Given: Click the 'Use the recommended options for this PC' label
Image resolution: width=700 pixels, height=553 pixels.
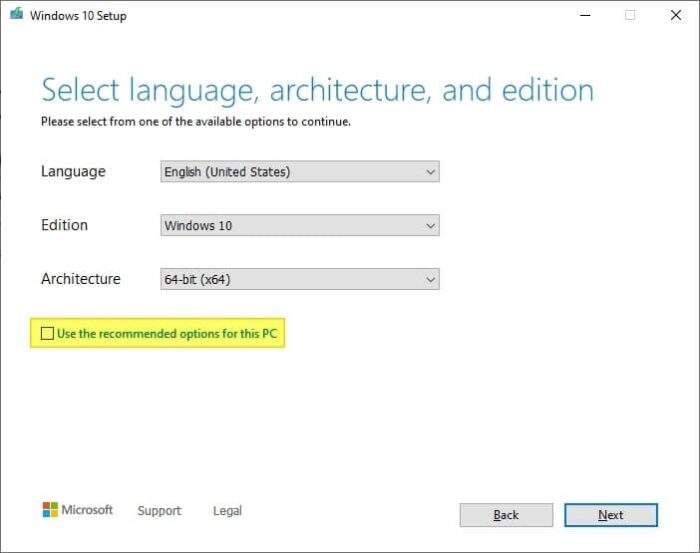Looking at the screenshot, I should [x=167, y=333].
